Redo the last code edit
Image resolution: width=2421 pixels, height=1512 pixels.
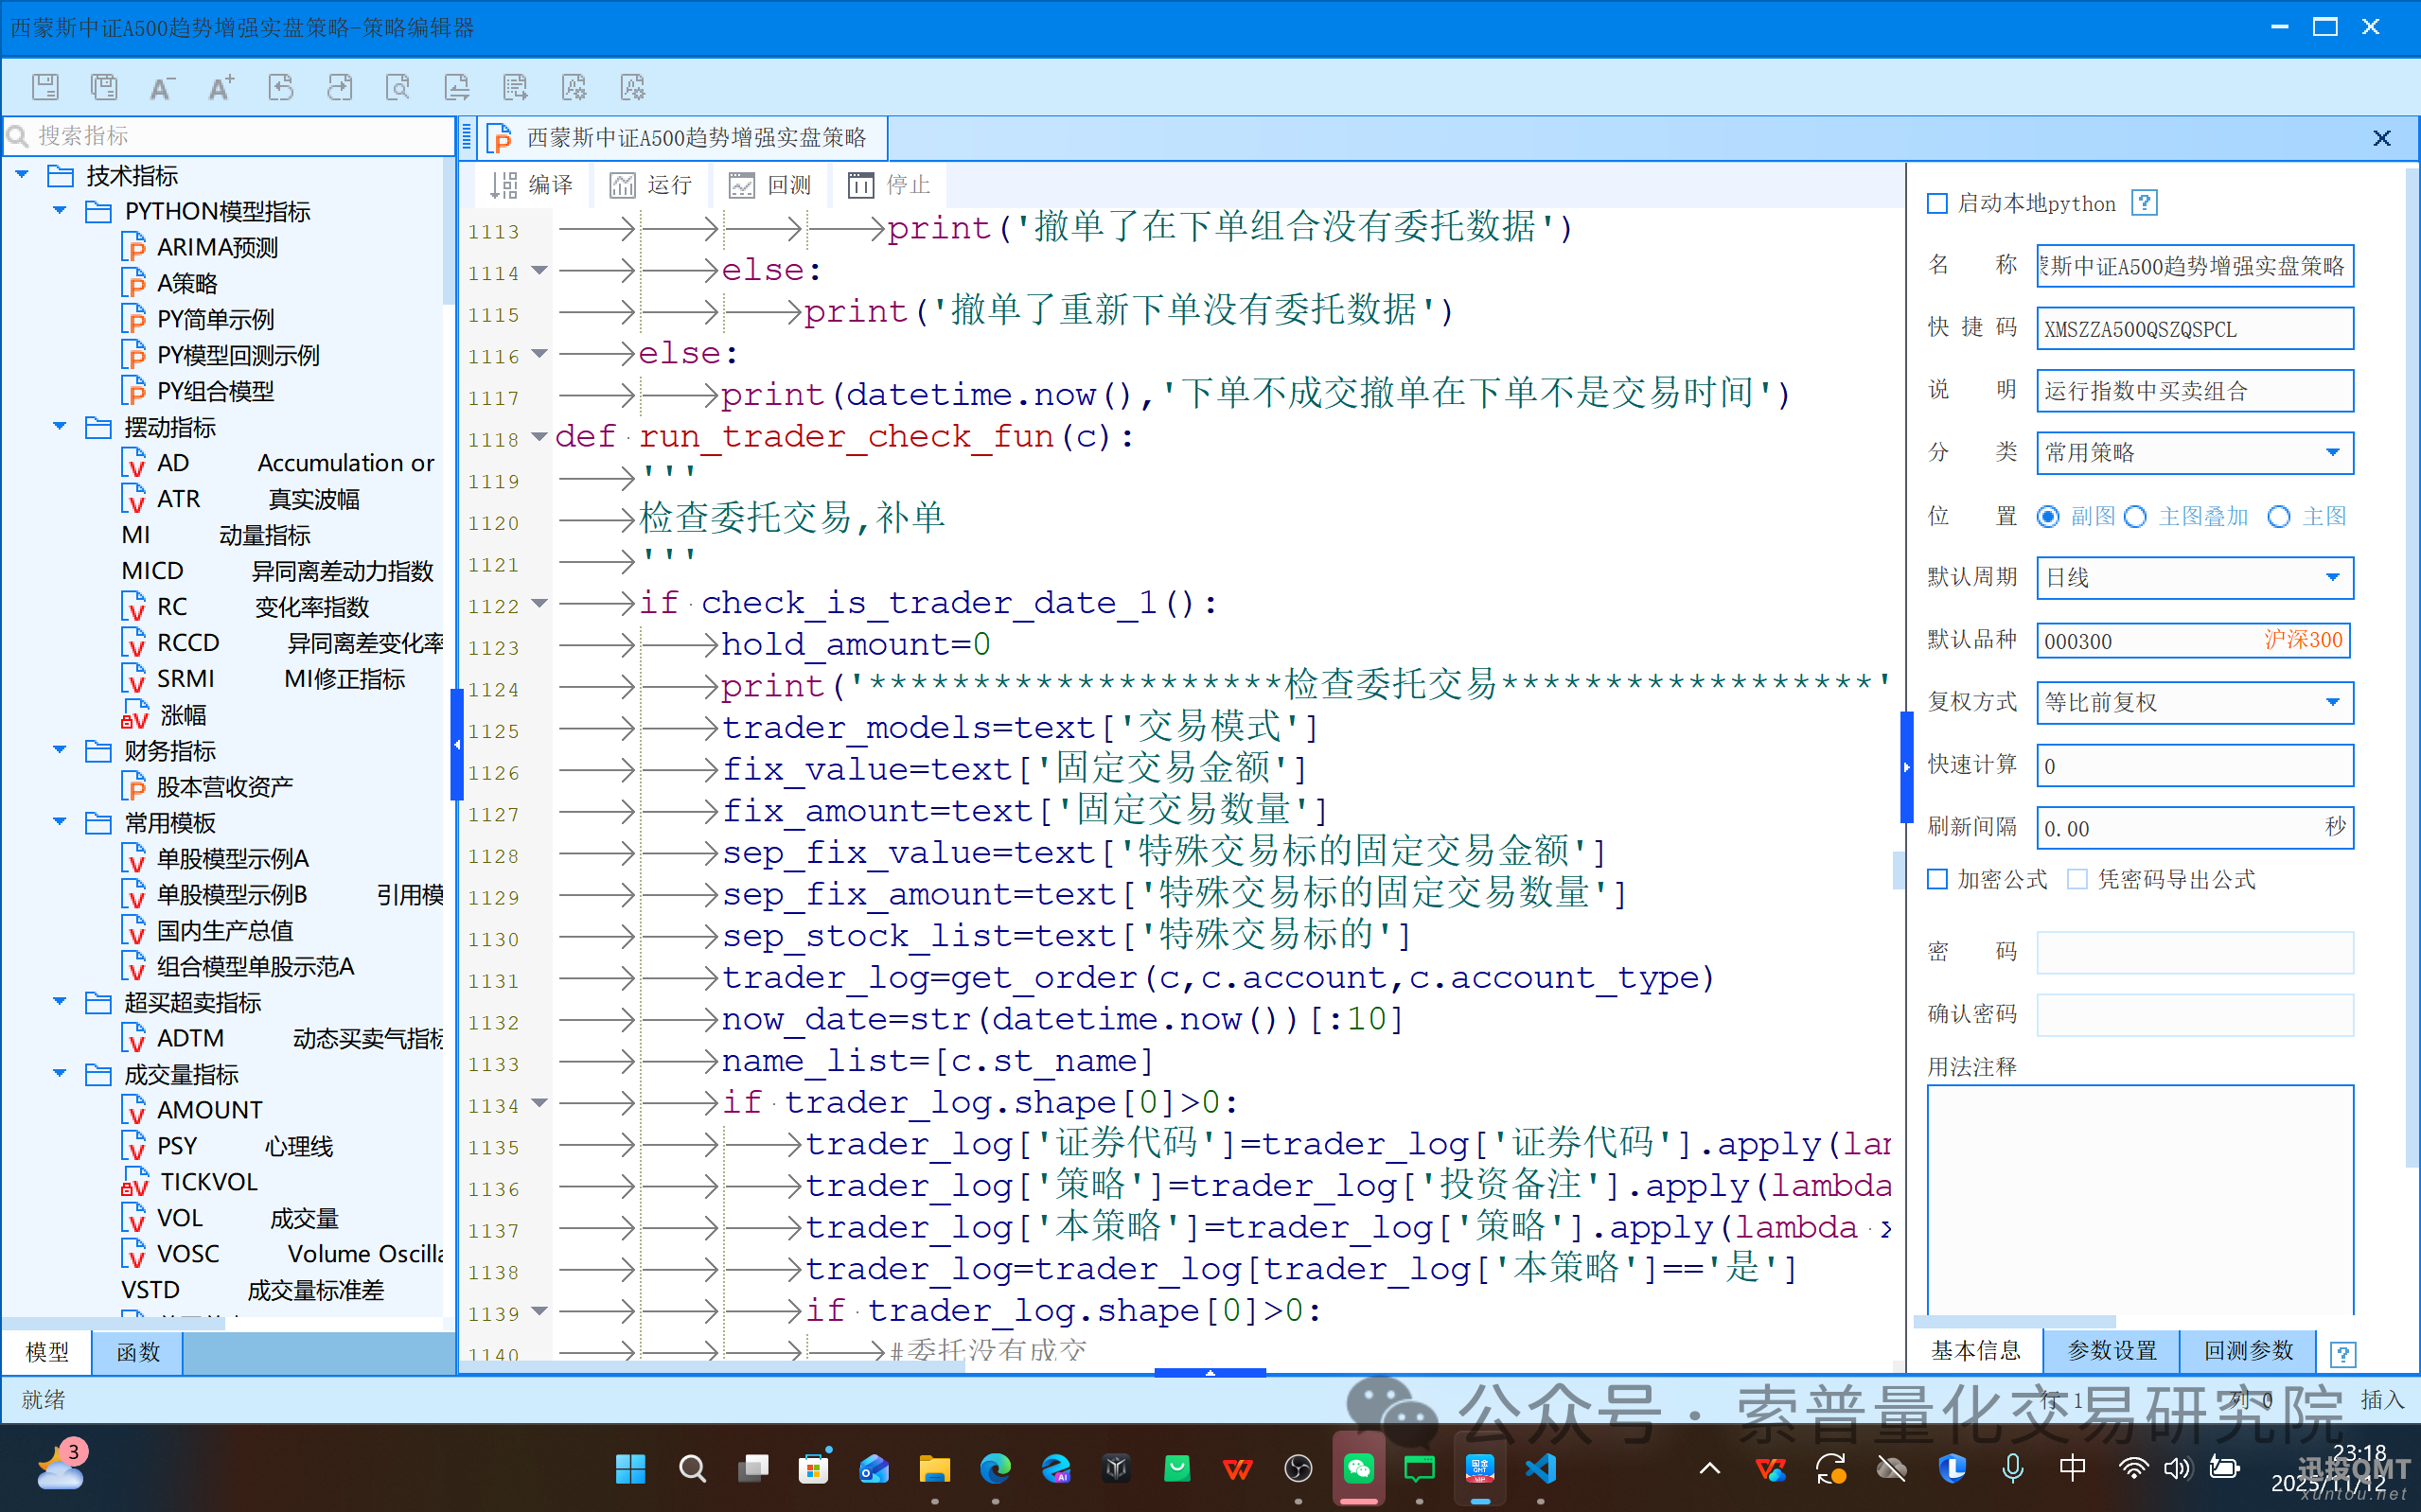(x=340, y=87)
